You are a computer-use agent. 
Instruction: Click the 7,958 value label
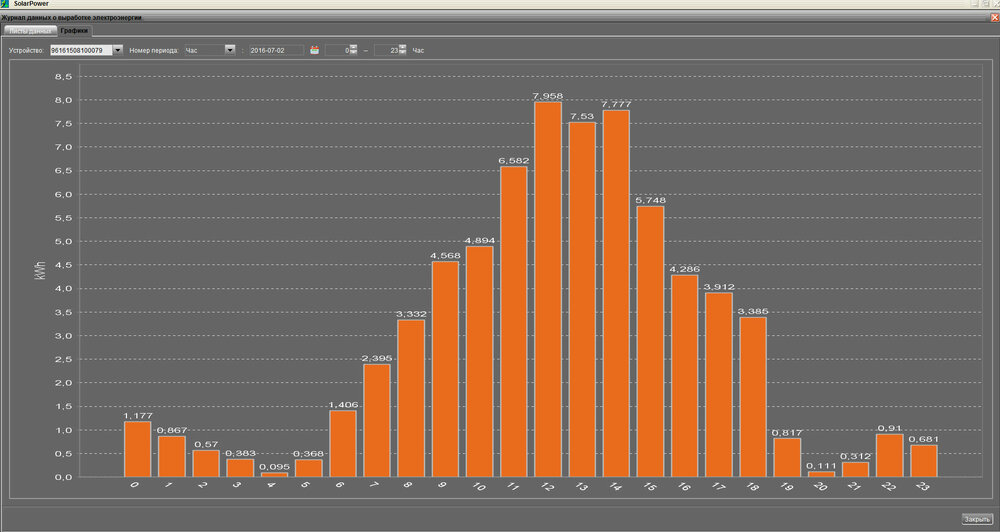coord(548,96)
